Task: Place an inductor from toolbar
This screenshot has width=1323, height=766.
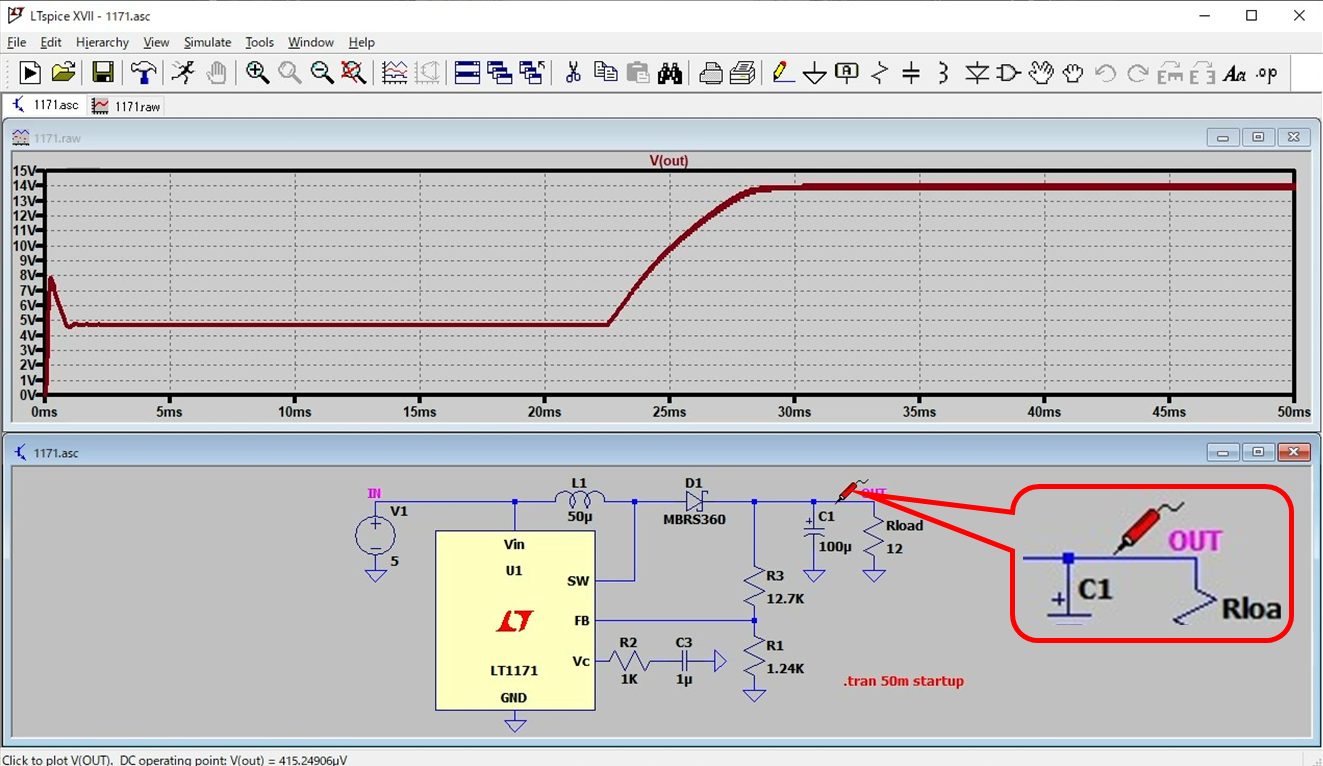Action: (943, 72)
